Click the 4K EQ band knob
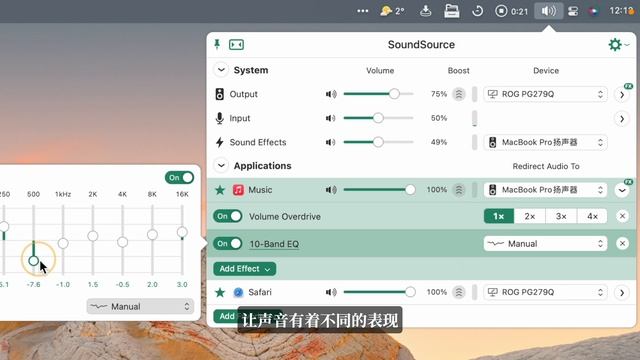Viewport: 640px width, 360px height. tap(122, 242)
